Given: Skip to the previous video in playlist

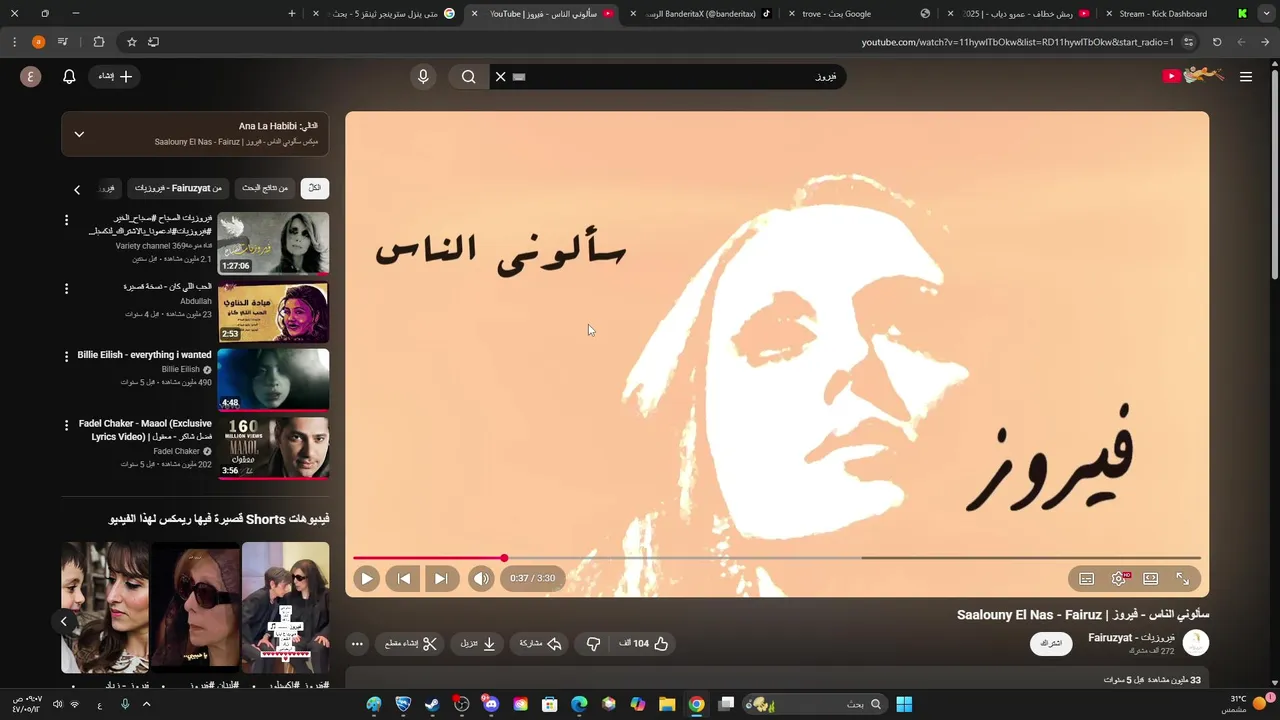Looking at the screenshot, I should pos(404,578).
